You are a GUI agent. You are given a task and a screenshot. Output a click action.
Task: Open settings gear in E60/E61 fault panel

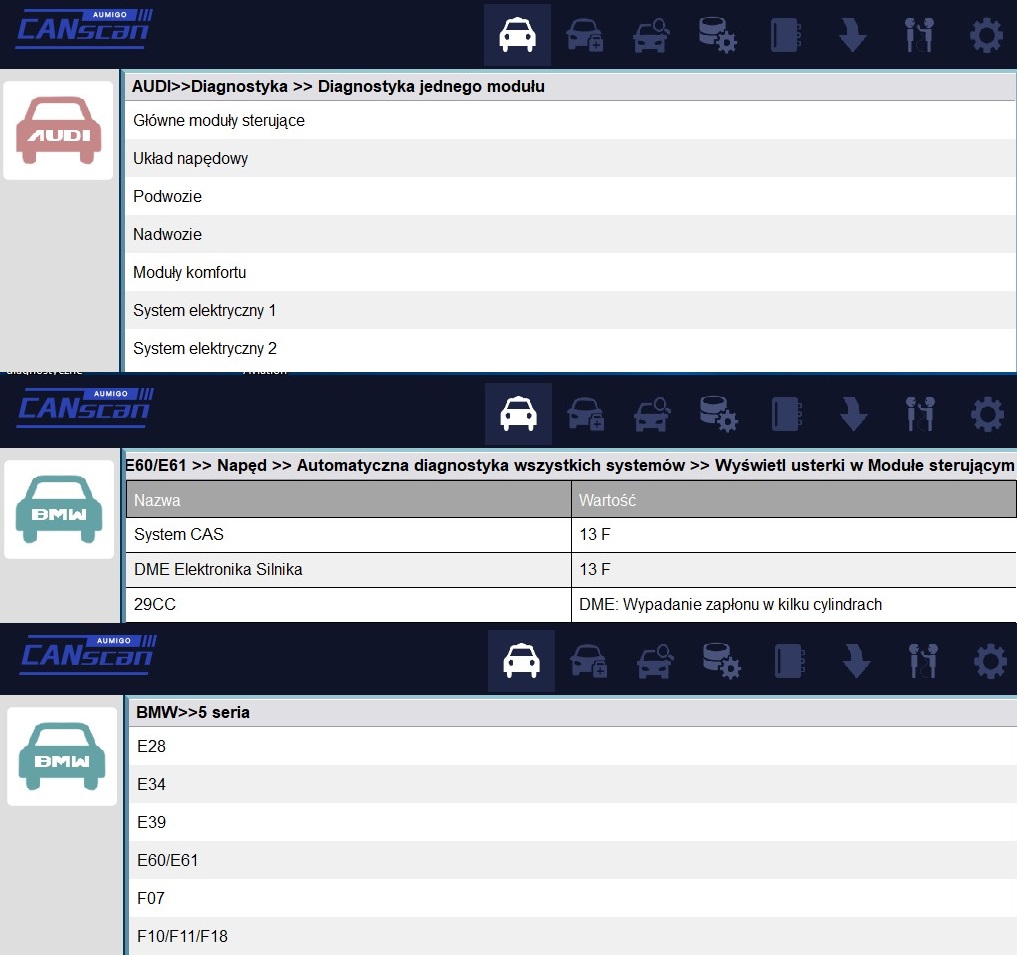pyautogui.click(x=987, y=414)
